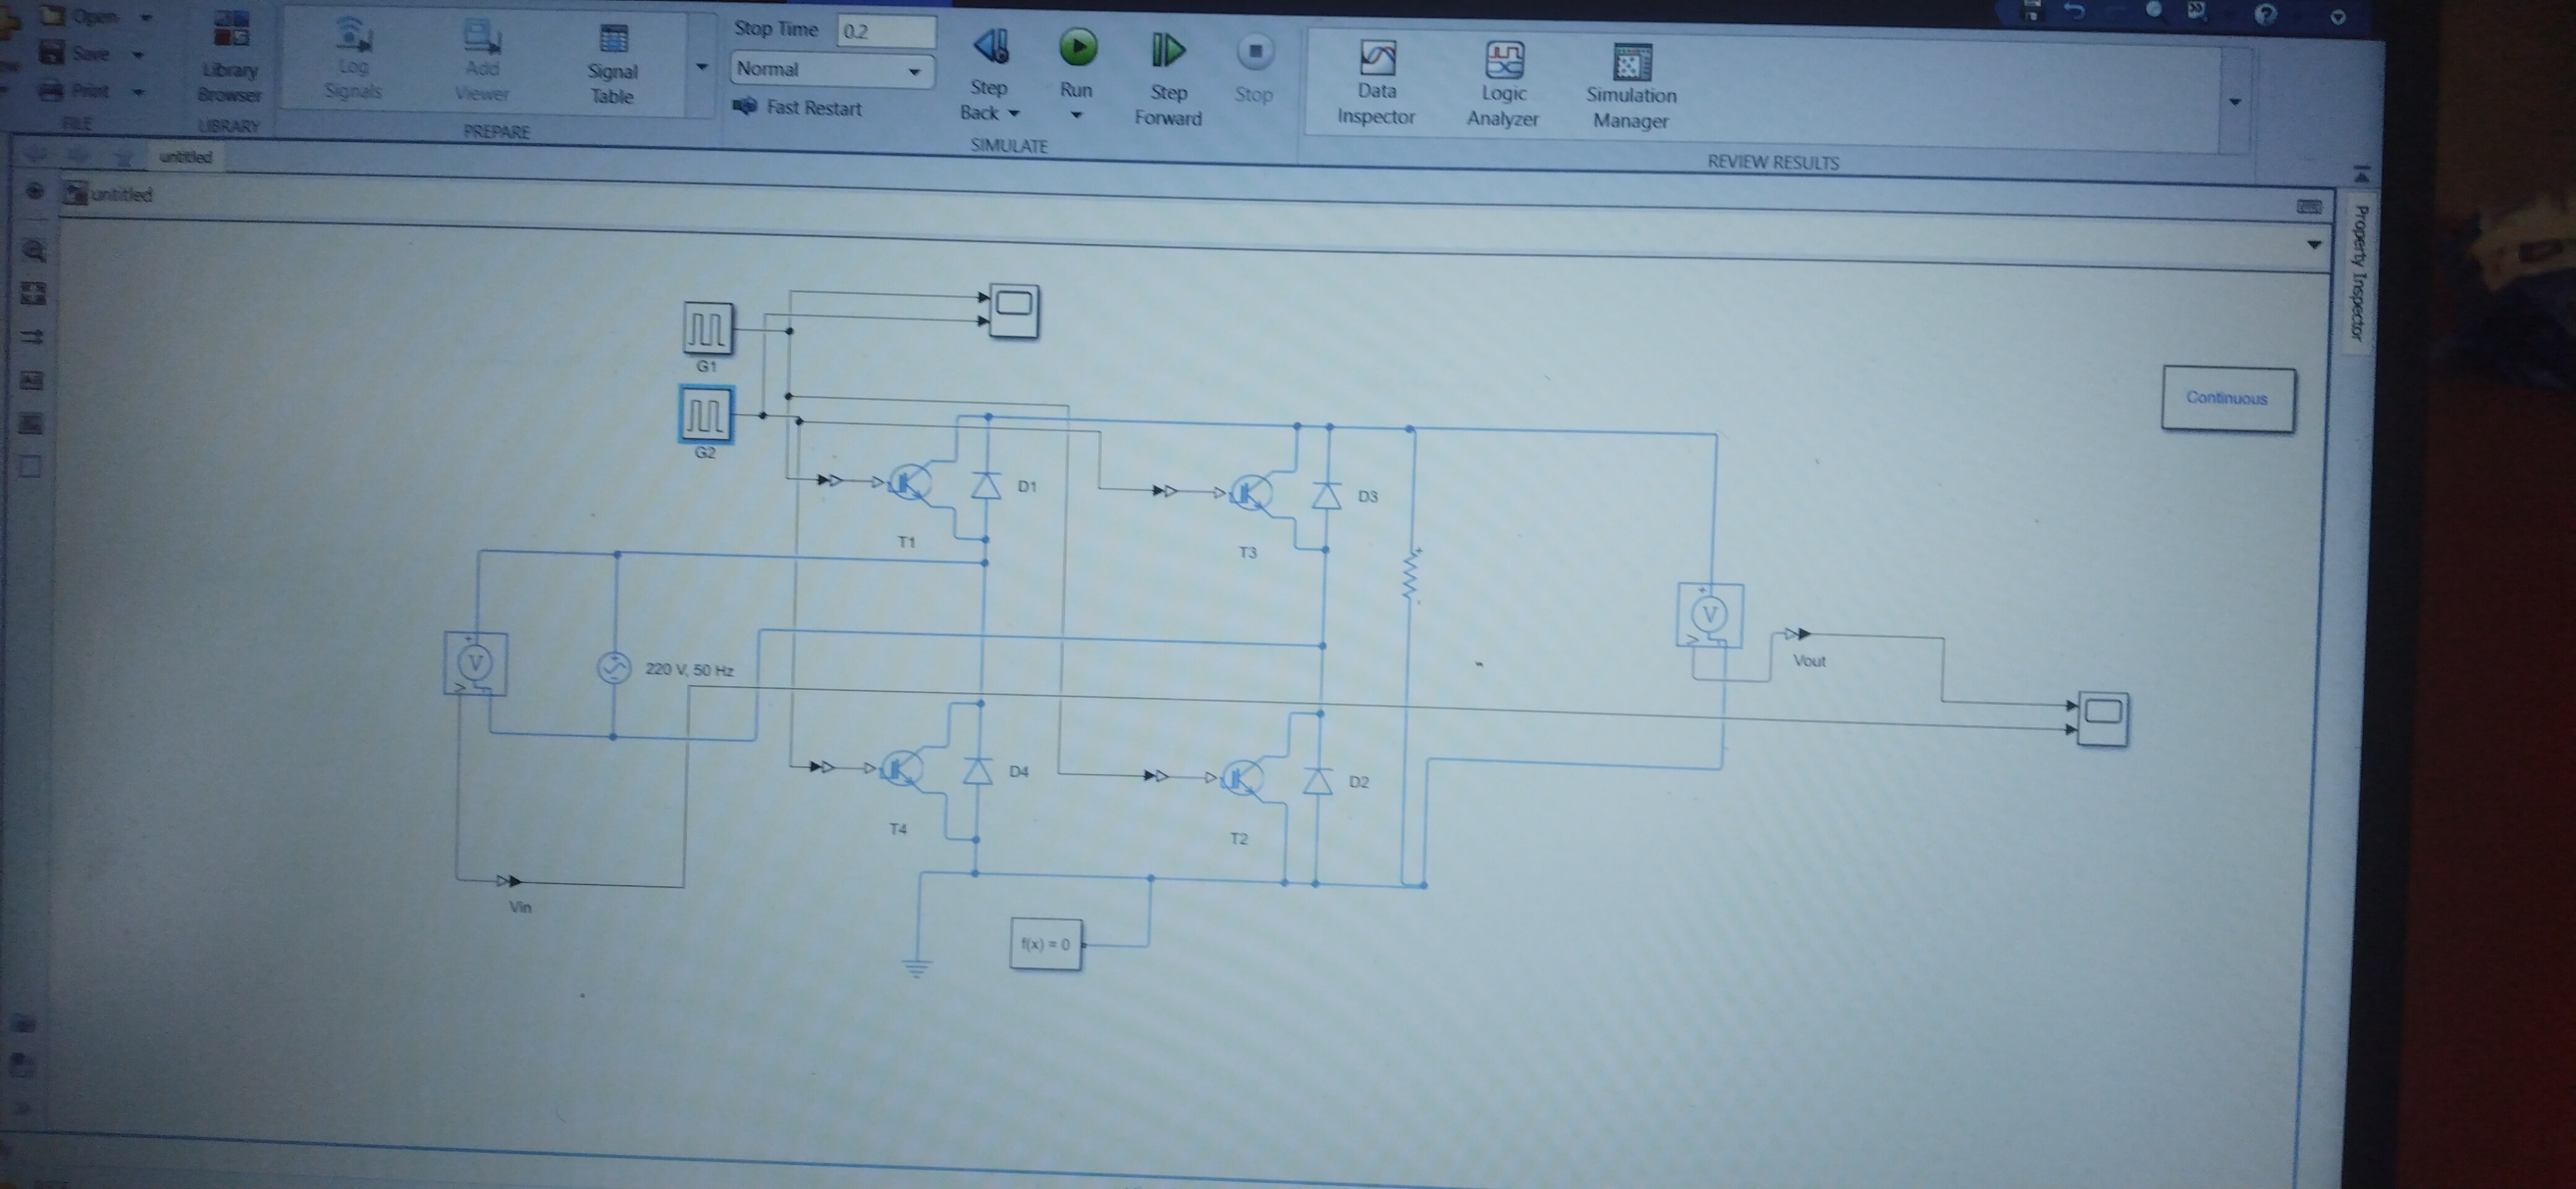The width and height of the screenshot is (2576, 1189).
Task: Click Step Forward in the Simulate section
Action: tap(1168, 50)
